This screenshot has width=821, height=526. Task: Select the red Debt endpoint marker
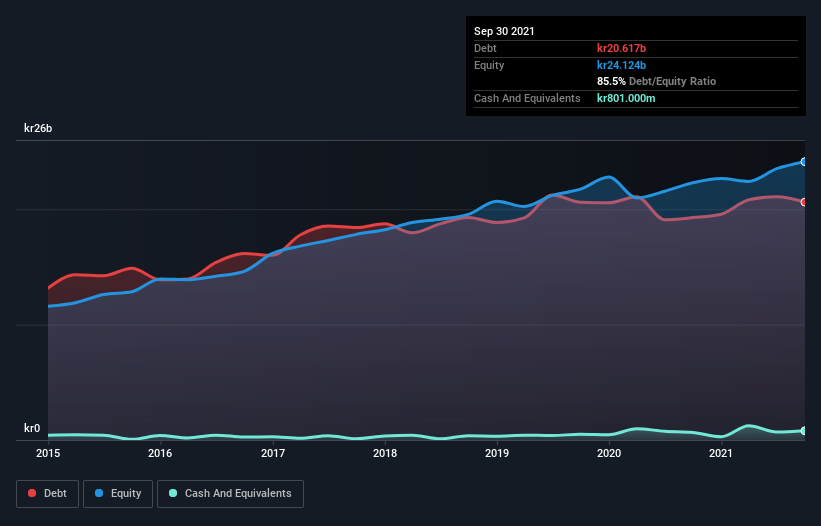tap(804, 202)
